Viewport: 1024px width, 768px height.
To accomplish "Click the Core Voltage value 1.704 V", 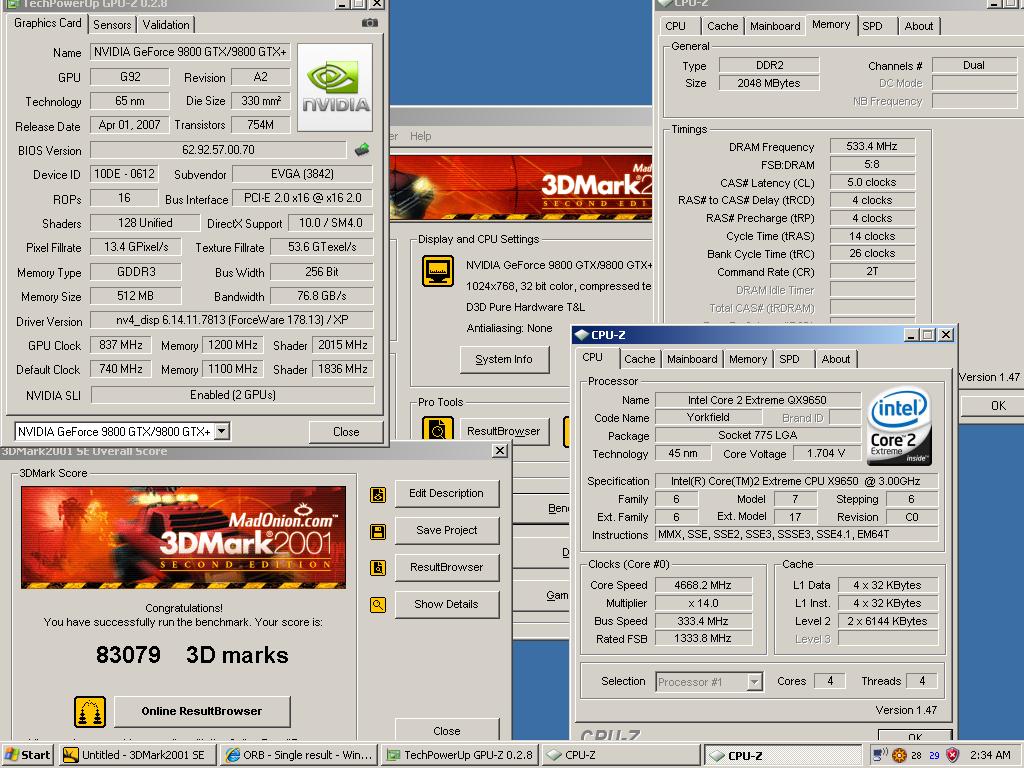I will pyautogui.click(x=826, y=453).
